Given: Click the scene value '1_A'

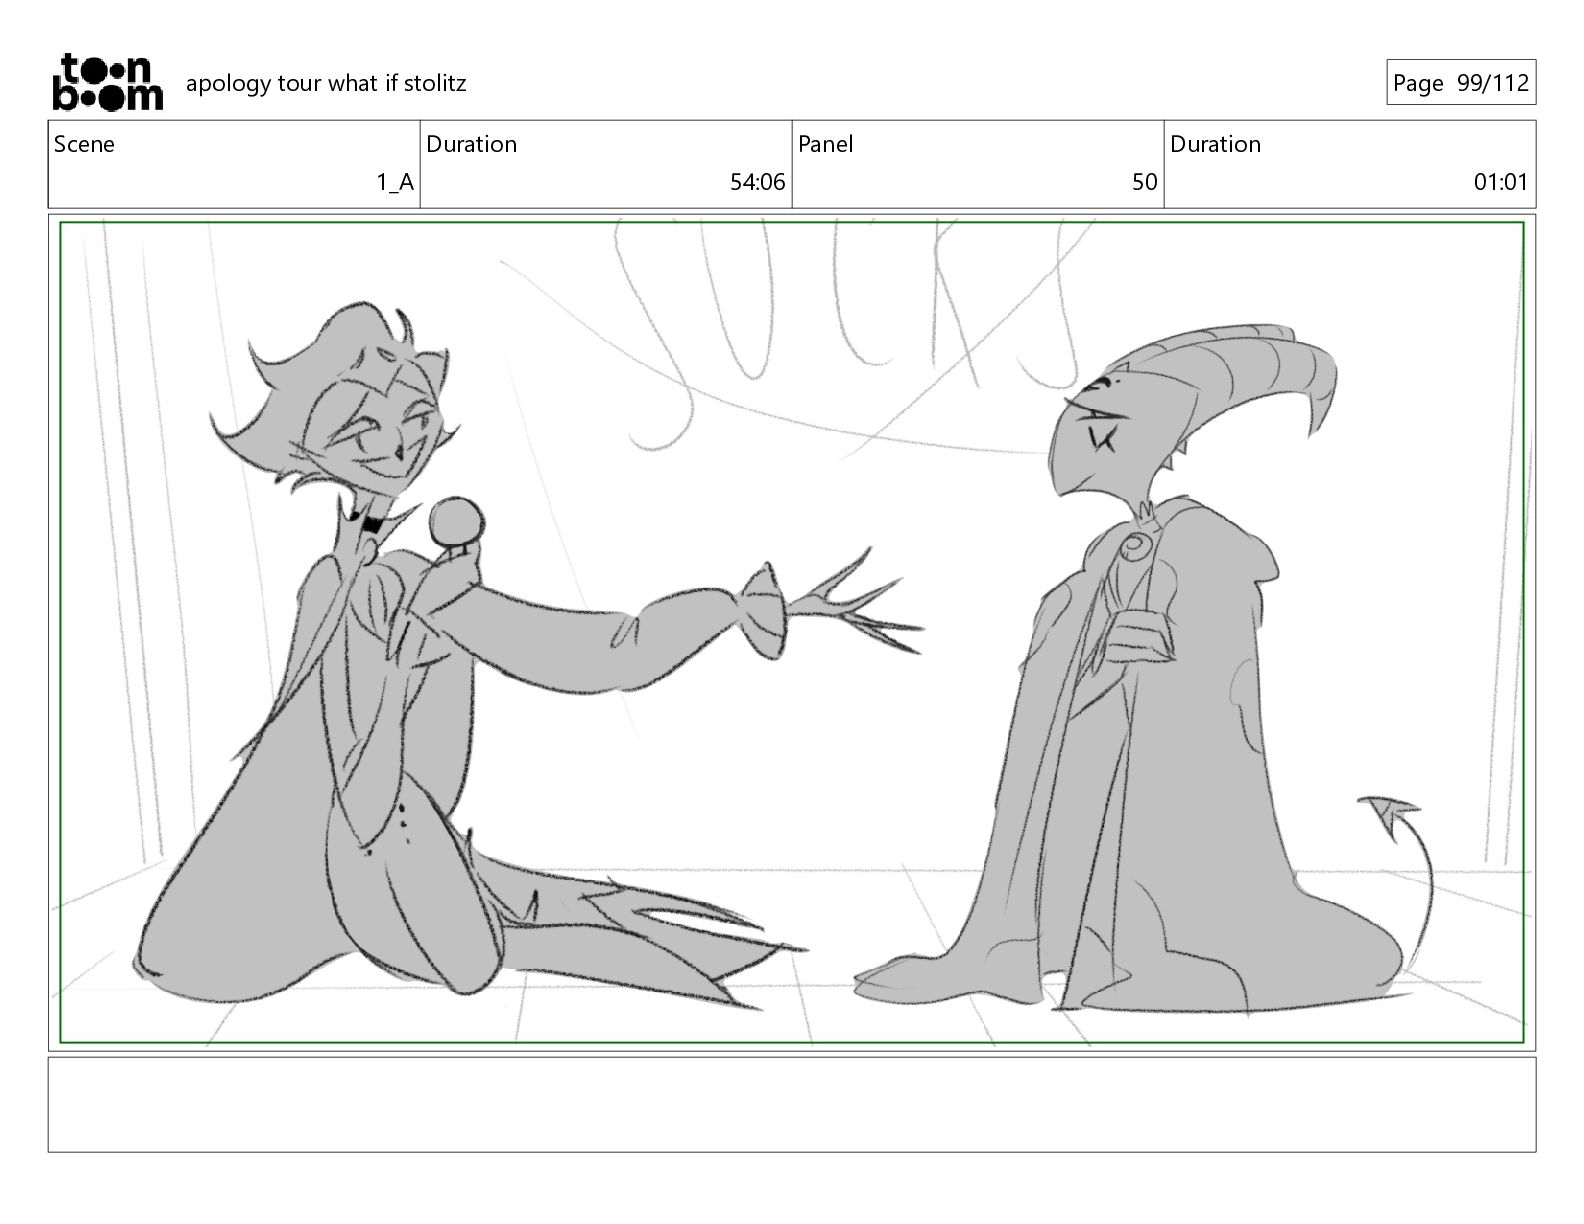Looking at the screenshot, I should tap(395, 182).
